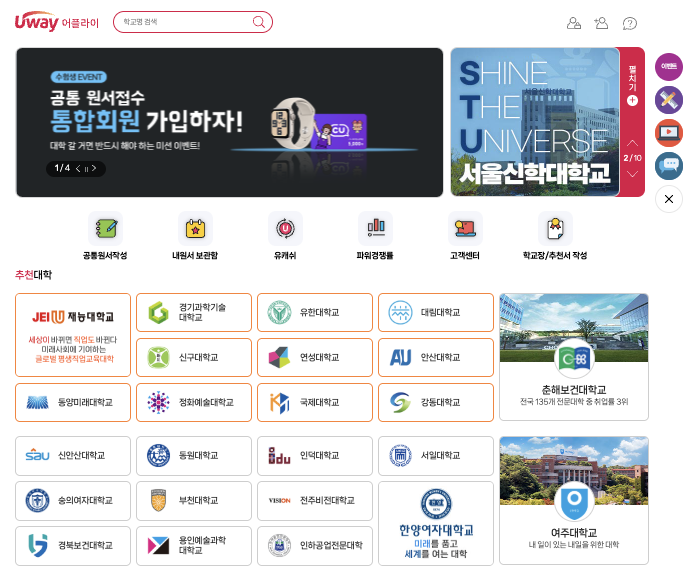The width and height of the screenshot is (694, 586).
Task: Select 신구대학교
Action: coord(194,358)
